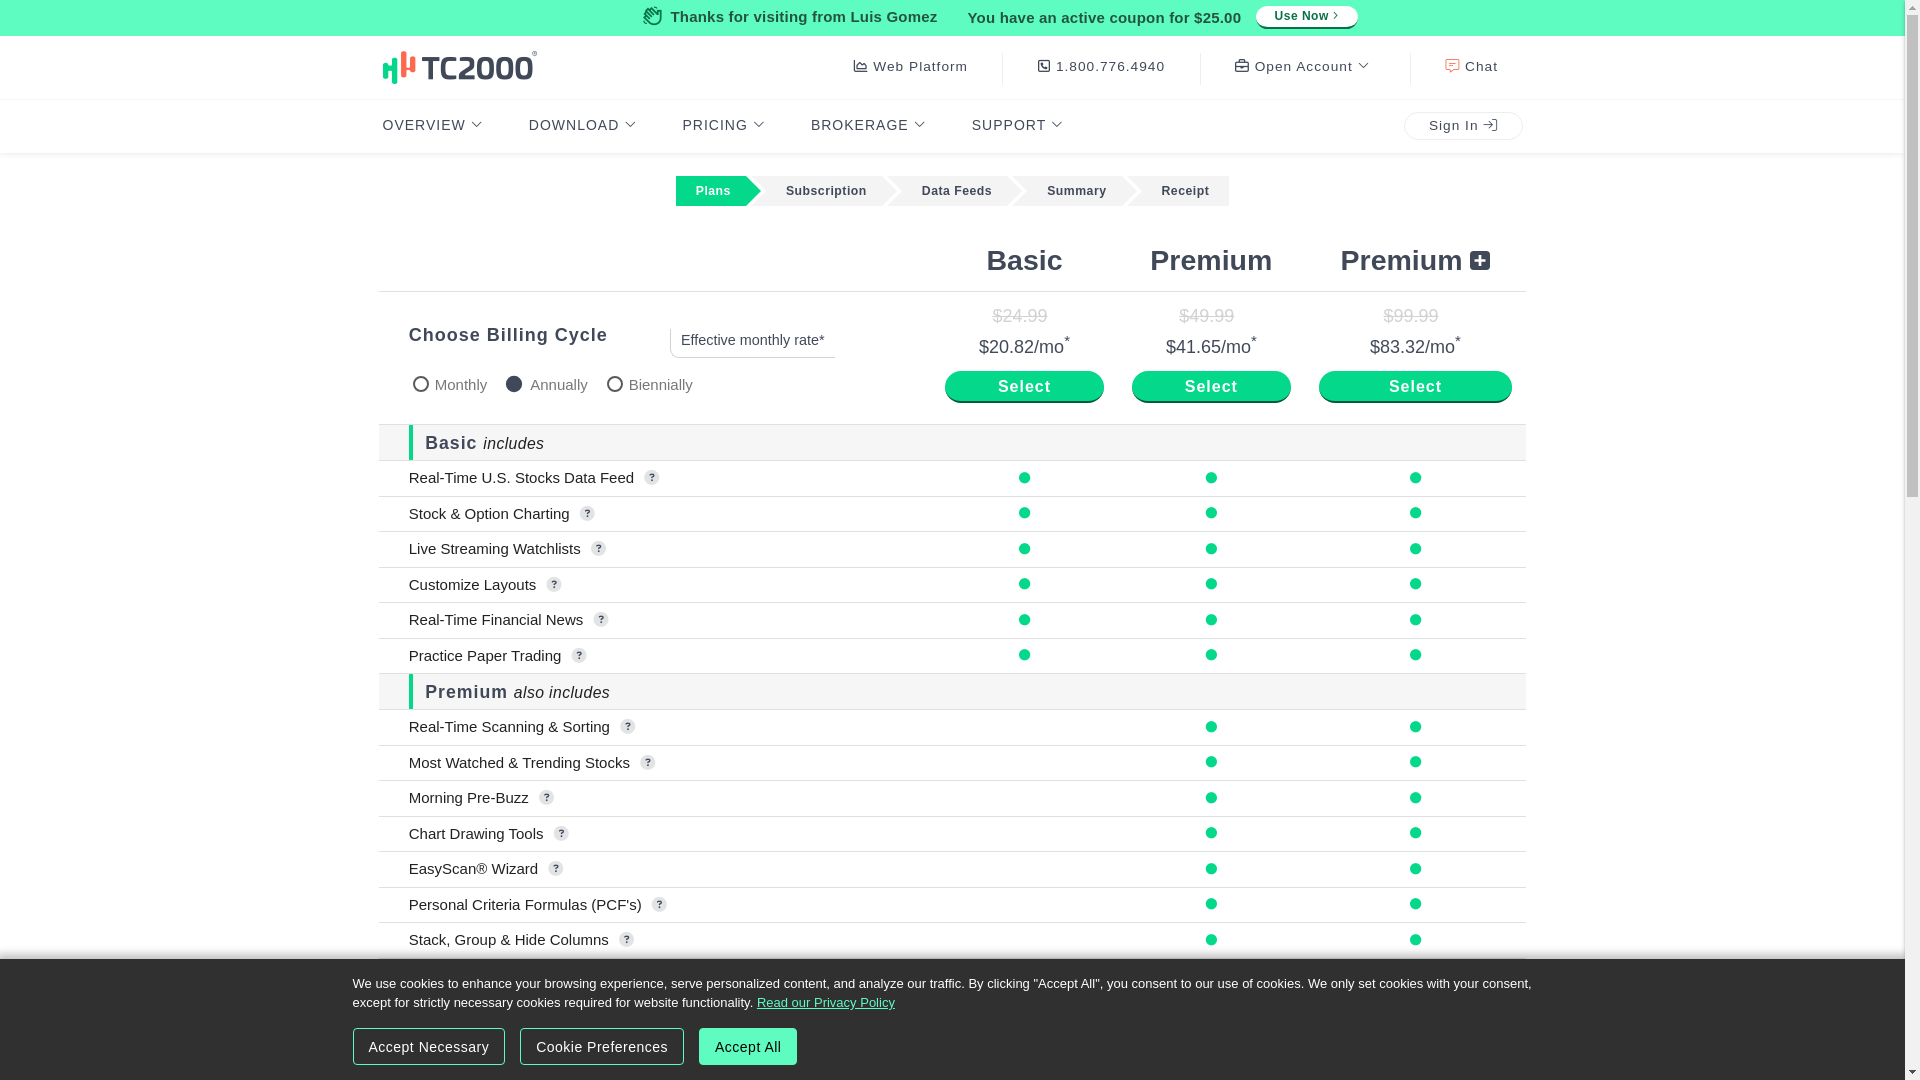1920x1080 pixels.
Task: Open the Web Platform link
Action: click(910, 67)
